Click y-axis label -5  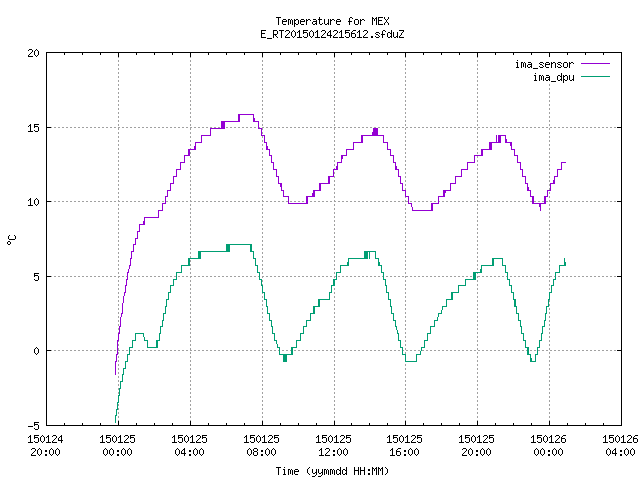[x=33, y=426]
